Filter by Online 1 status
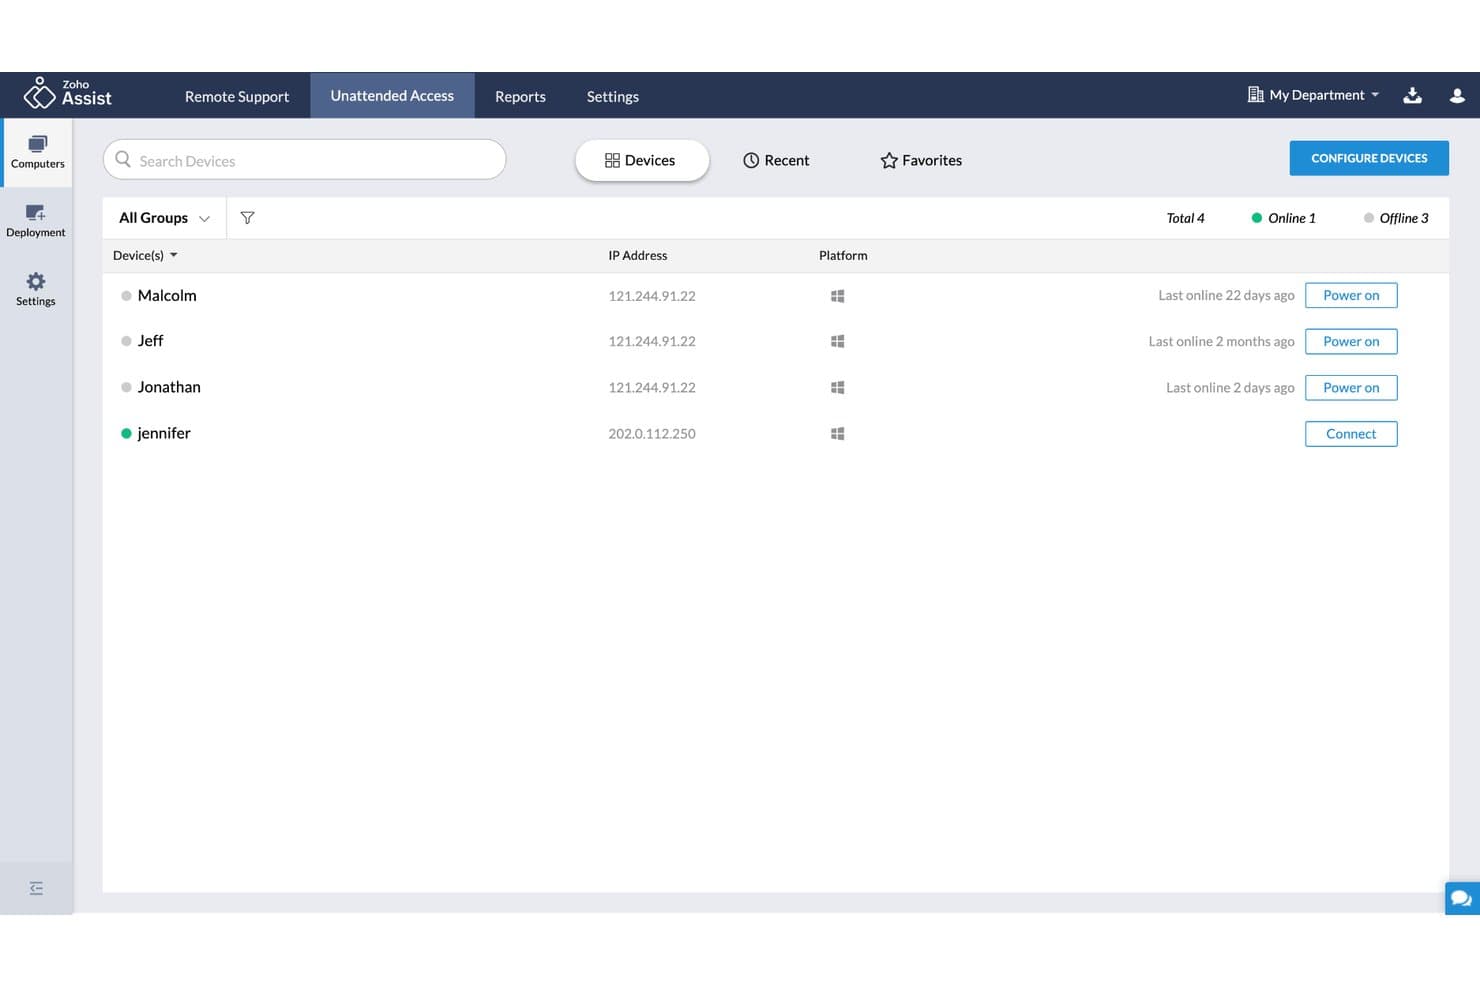Screen dimensions: 1480x987 [x=1283, y=218]
